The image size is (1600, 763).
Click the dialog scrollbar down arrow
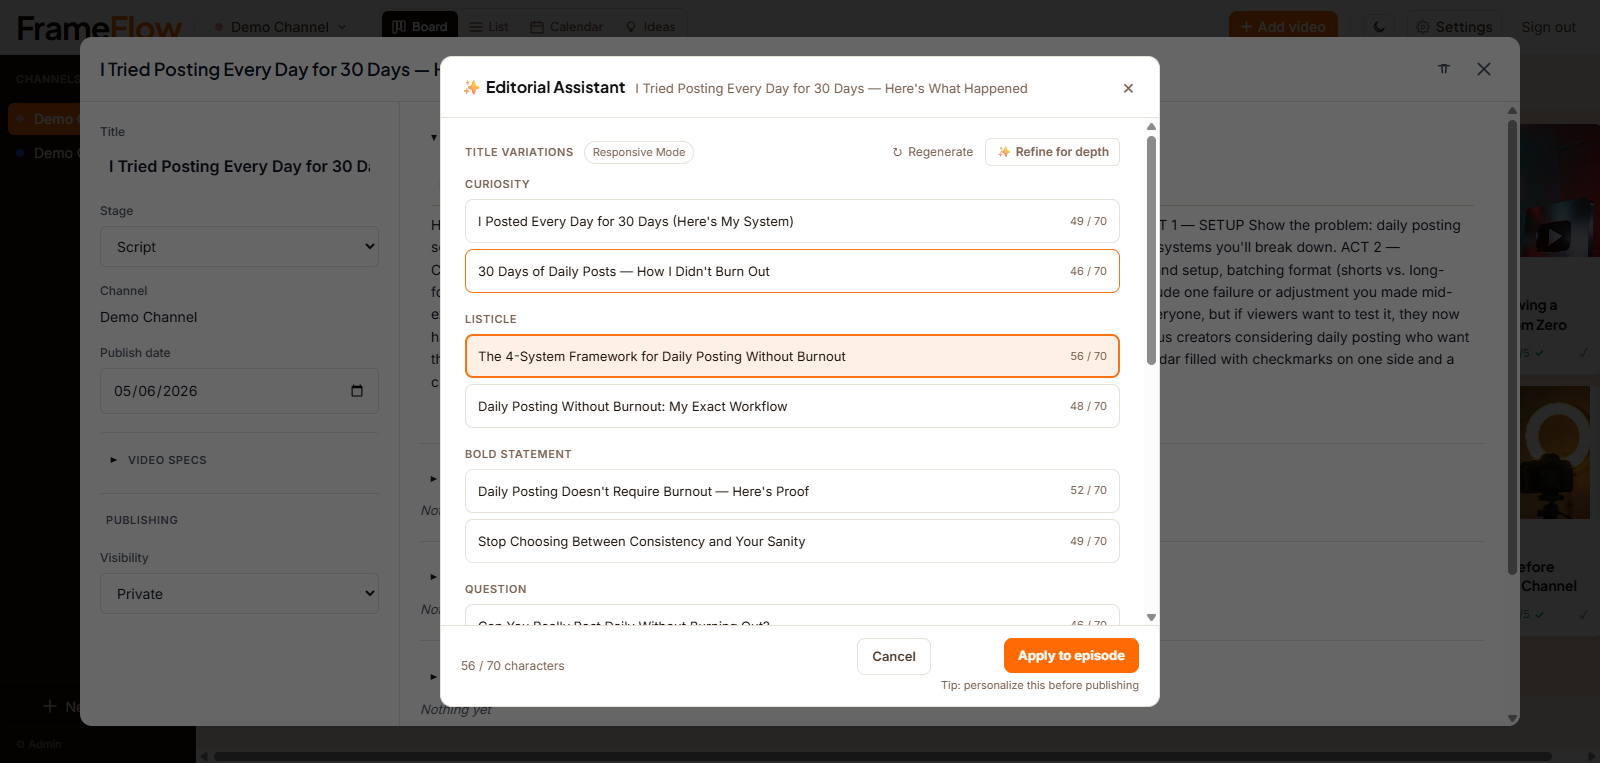pyautogui.click(x=1151, y=618)
